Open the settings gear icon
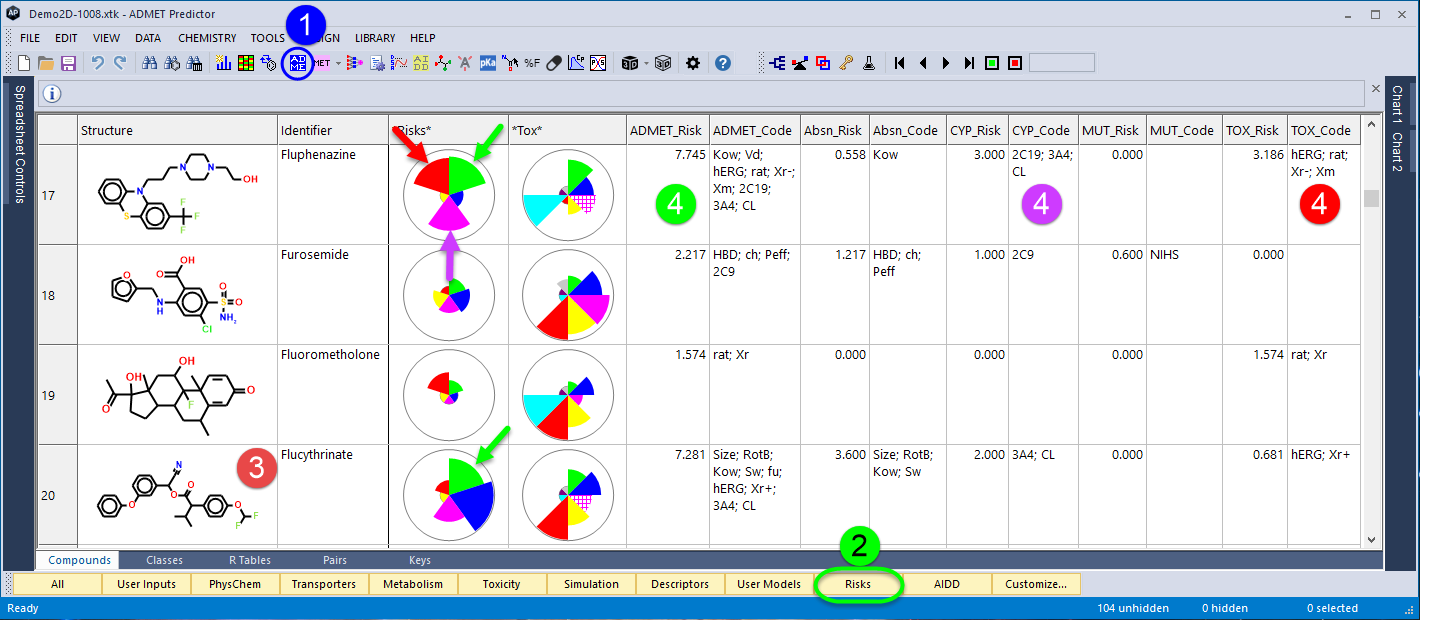The width and height of the screenshot is (1429, 620). click(x=693, y=63)
